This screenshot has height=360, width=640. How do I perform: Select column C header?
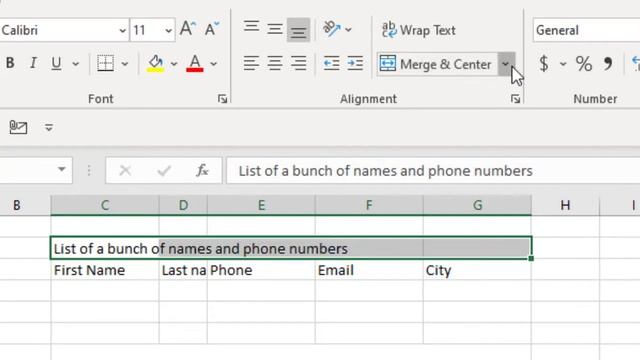(105, 205)
